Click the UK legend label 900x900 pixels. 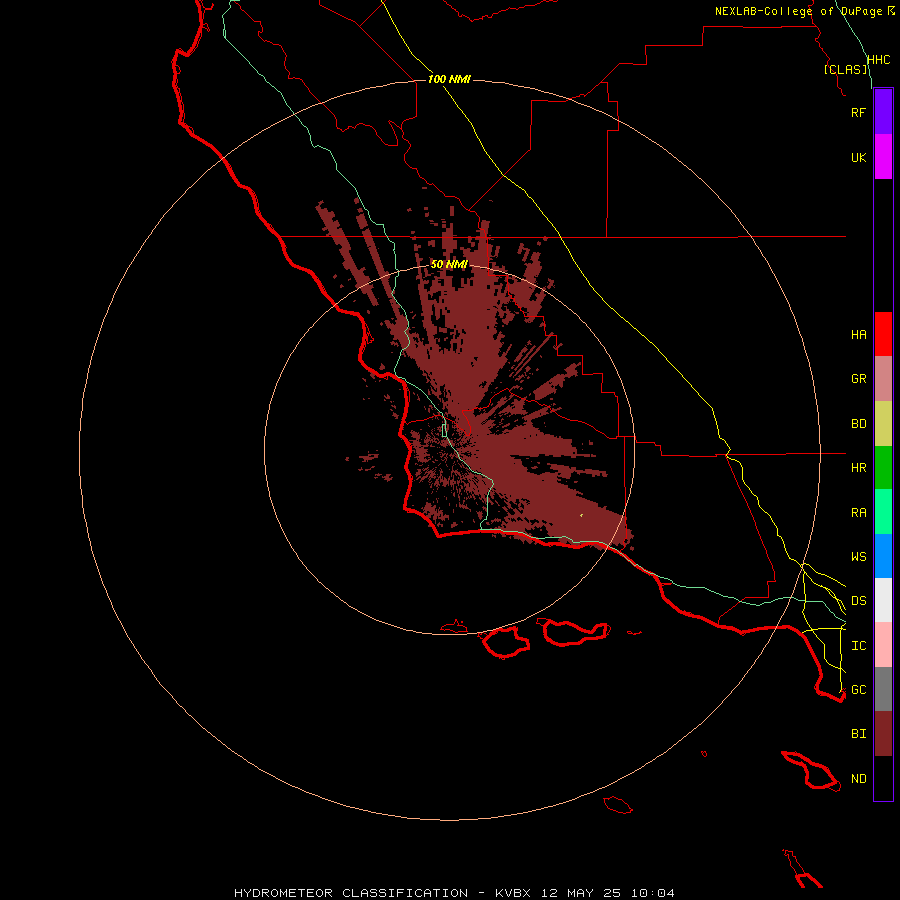858,157
